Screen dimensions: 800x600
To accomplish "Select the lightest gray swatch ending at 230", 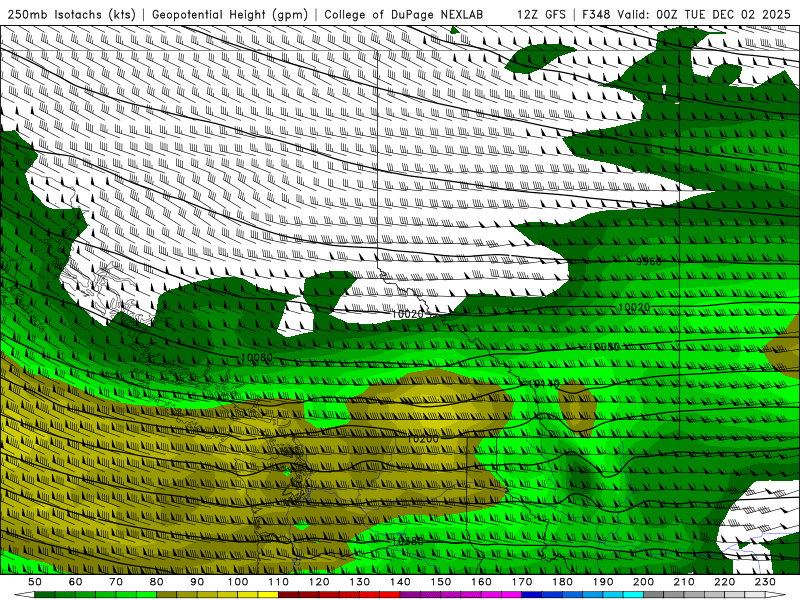I will click(756, 595).
